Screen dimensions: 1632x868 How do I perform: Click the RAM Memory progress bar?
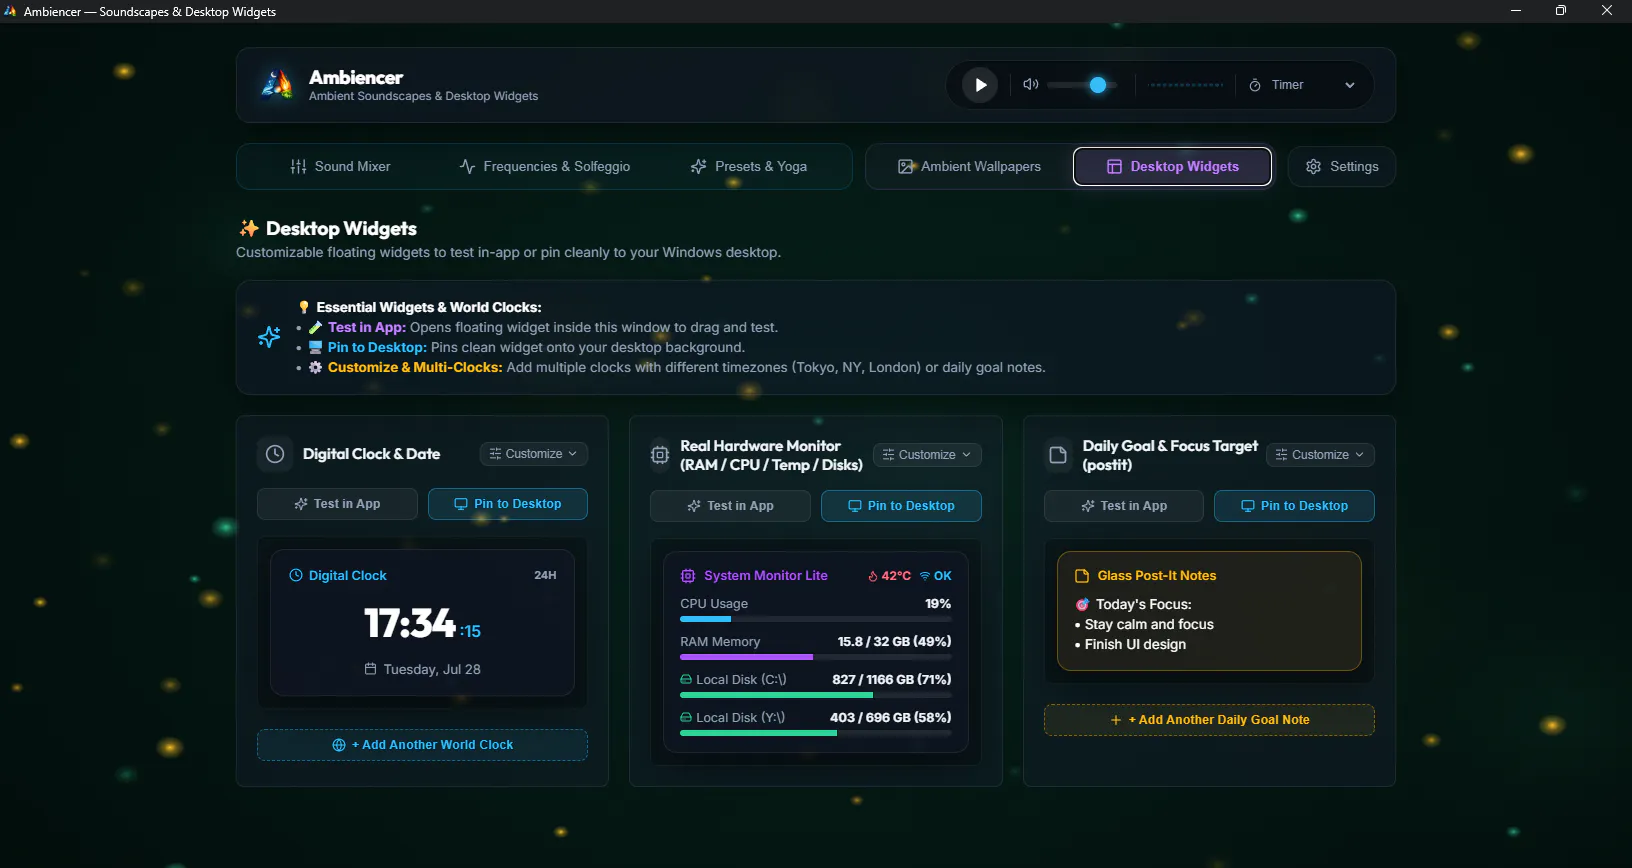(816, 657)
